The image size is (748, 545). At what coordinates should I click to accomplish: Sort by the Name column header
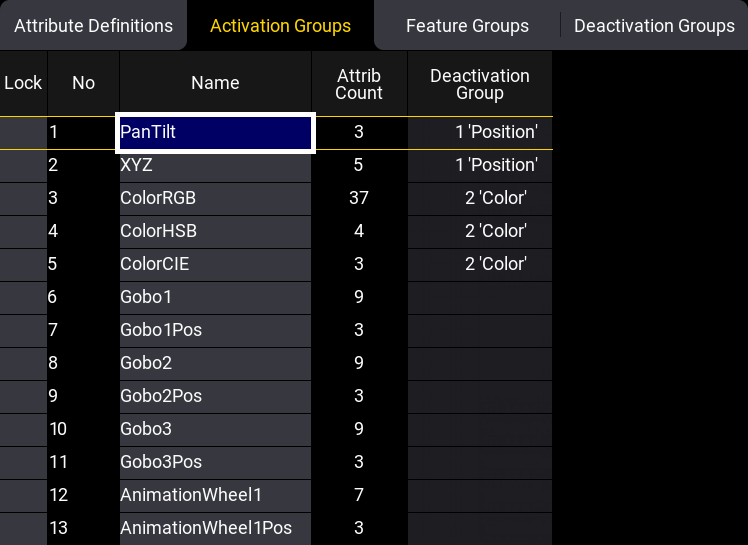click(x=215, y=84)
